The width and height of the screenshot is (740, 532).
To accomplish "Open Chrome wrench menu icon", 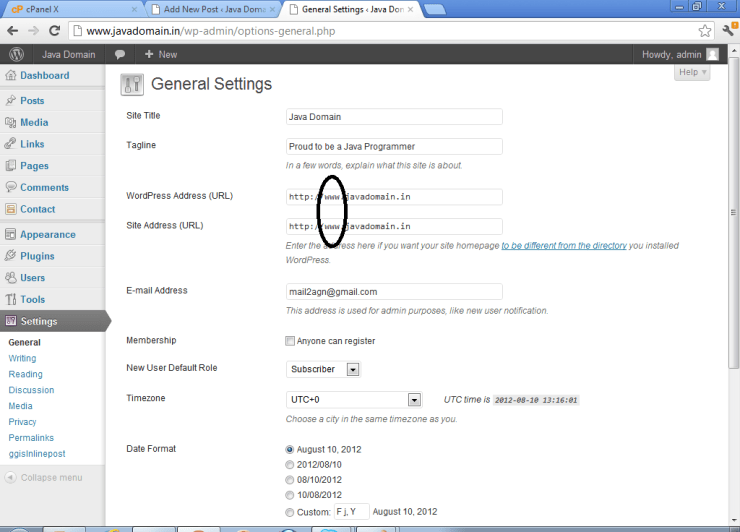I will pos(729,30).
